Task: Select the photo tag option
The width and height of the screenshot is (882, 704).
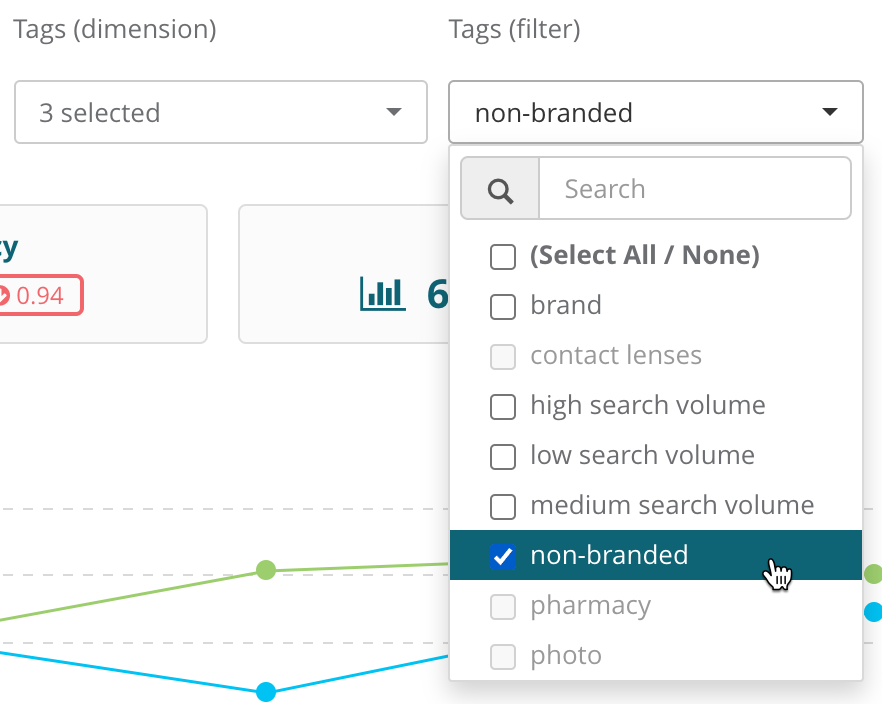Action: [x=566, y=656]
